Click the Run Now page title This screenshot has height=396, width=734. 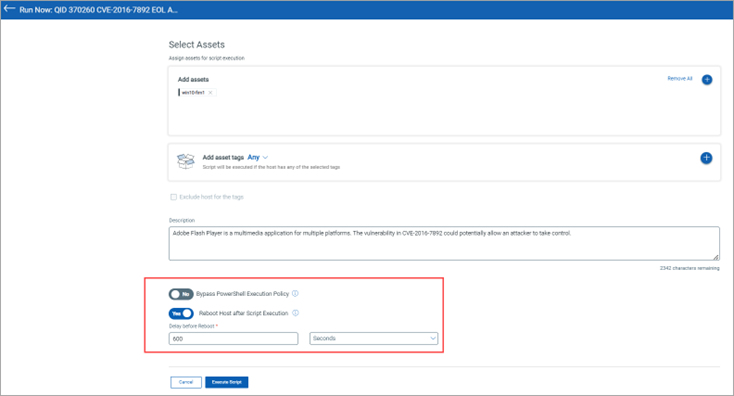pyautogui.click(x=98, y=10)
